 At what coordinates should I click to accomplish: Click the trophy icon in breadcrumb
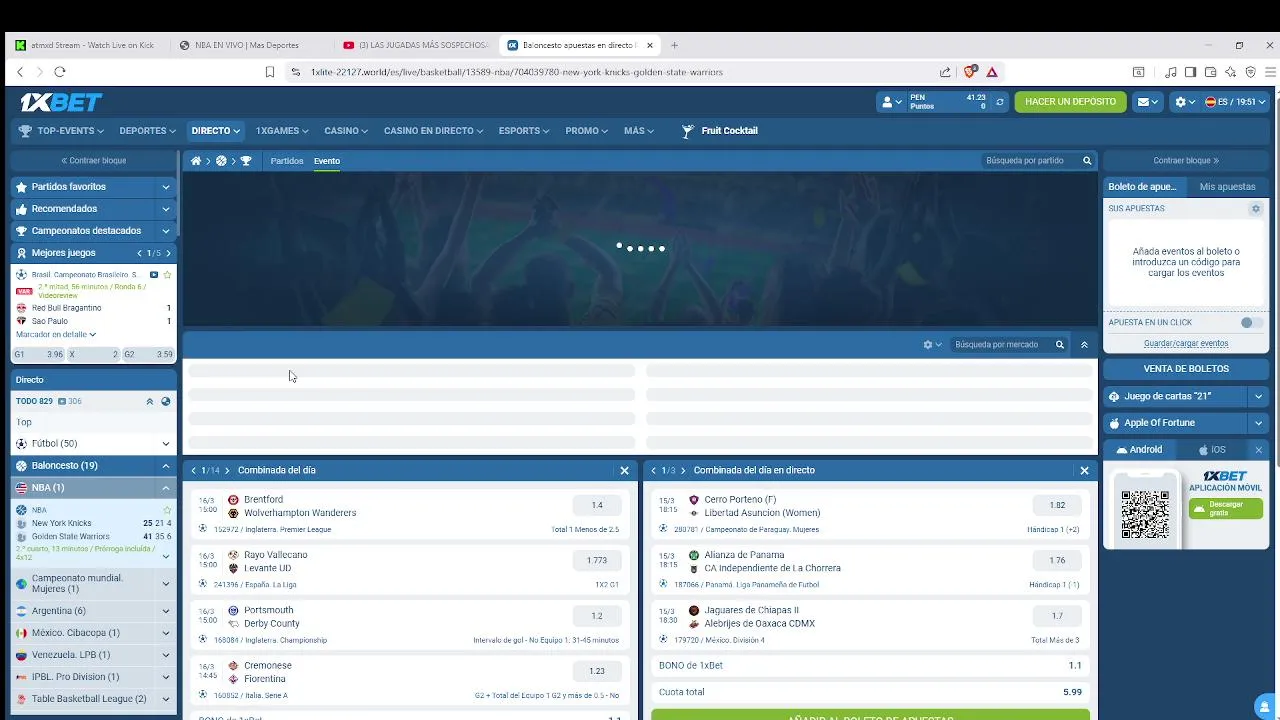click(246, 161)
